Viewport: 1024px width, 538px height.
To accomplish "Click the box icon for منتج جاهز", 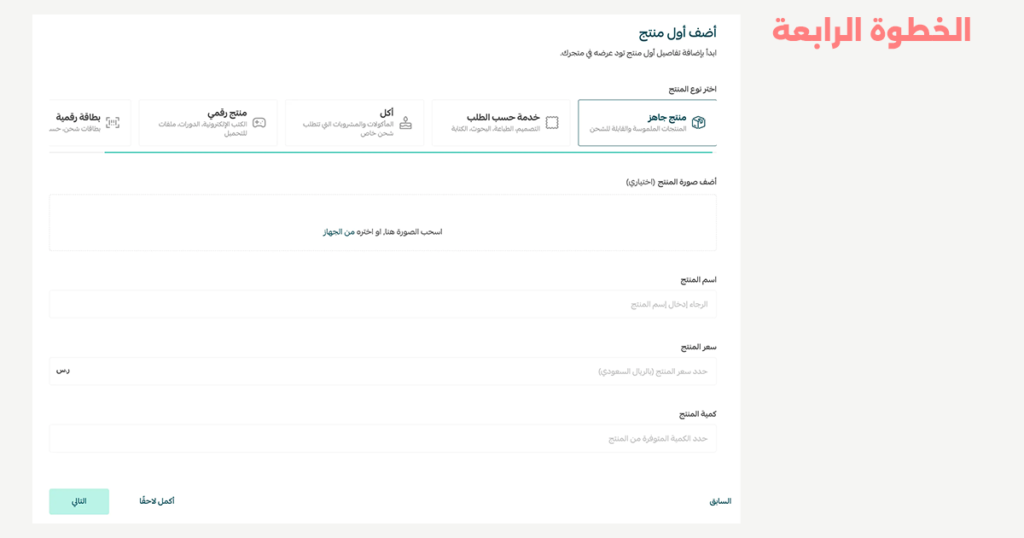I will [699, 122].
